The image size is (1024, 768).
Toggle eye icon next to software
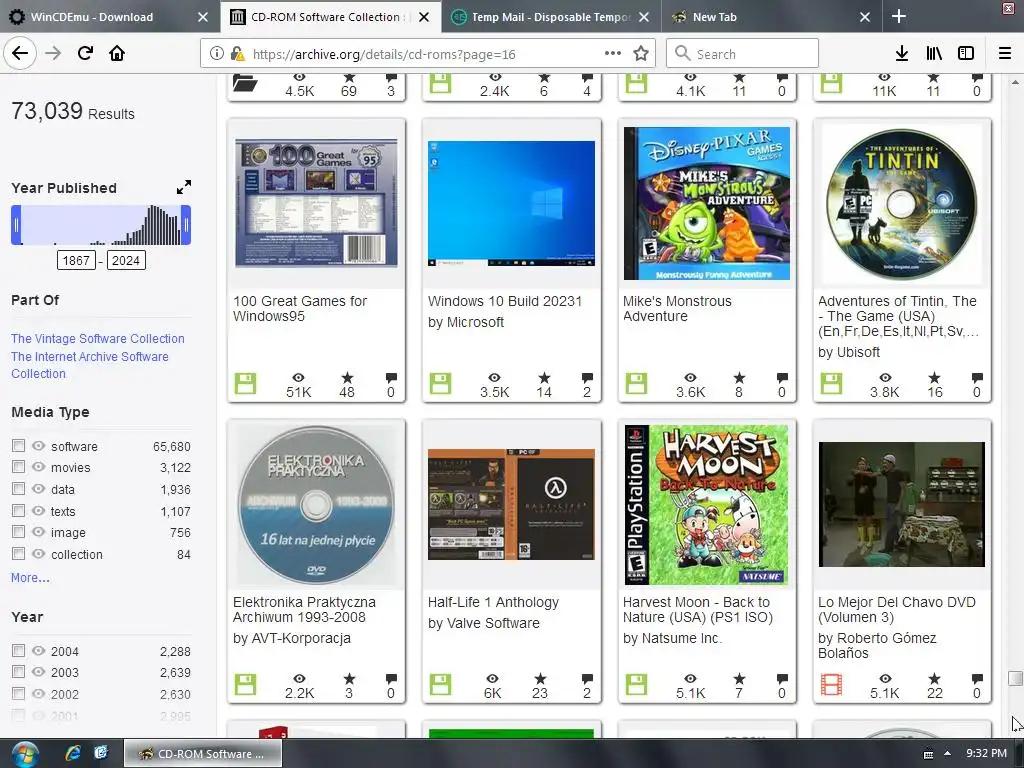39,445
